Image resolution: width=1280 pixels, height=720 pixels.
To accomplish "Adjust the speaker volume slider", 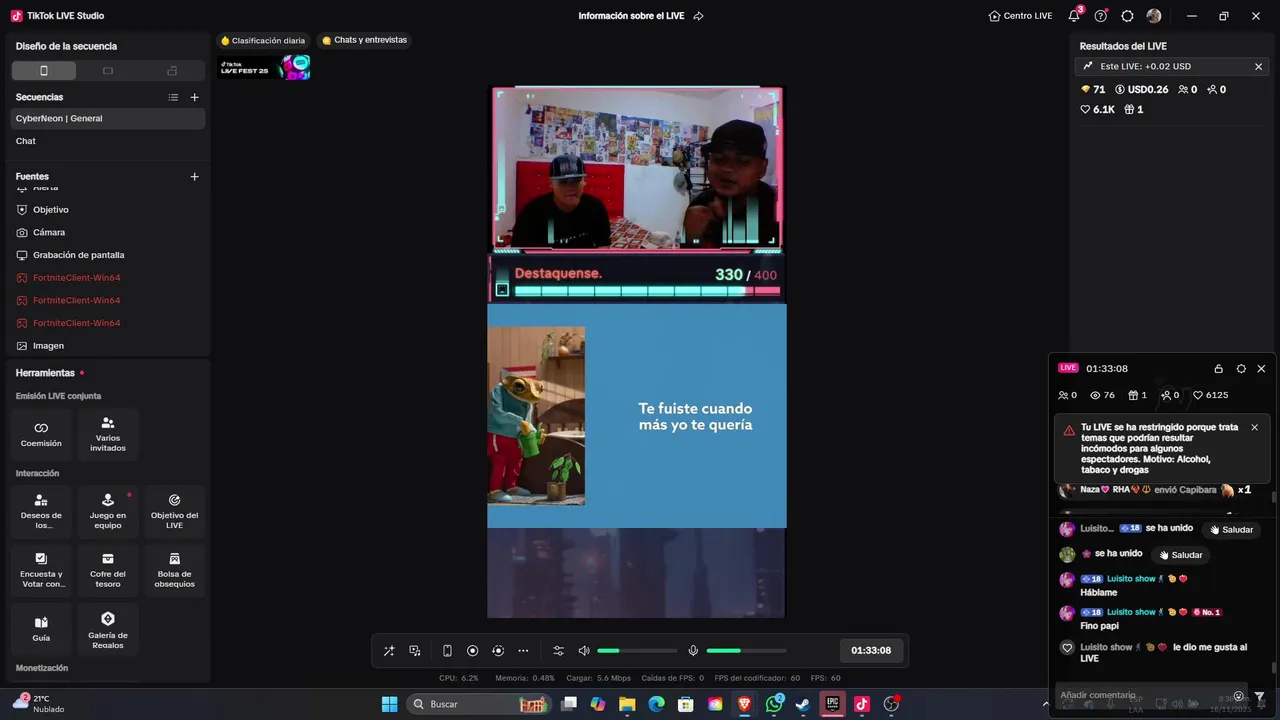I will 636,651.
